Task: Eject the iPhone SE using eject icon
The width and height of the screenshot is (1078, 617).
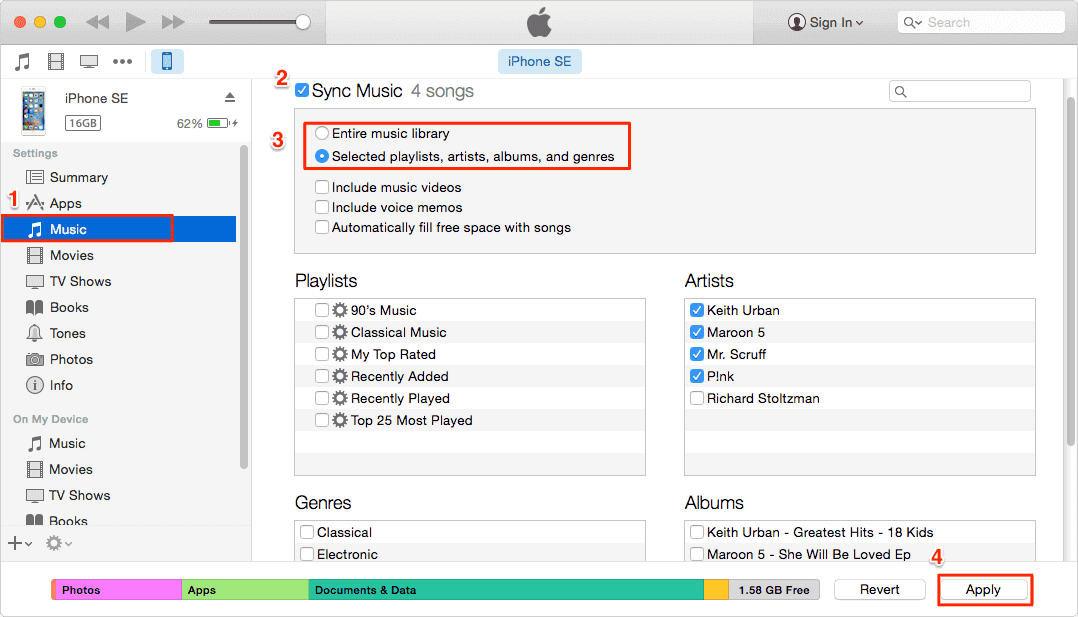Action: tap(229, 98)
